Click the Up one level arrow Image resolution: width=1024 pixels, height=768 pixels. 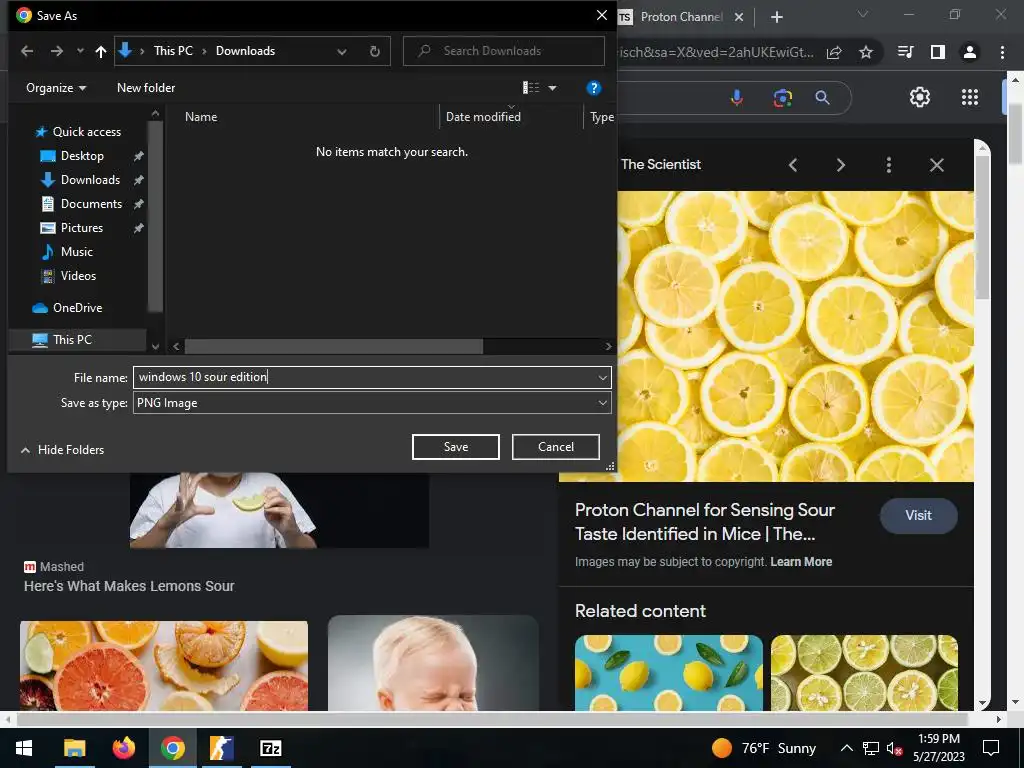(x=100, y=51)
